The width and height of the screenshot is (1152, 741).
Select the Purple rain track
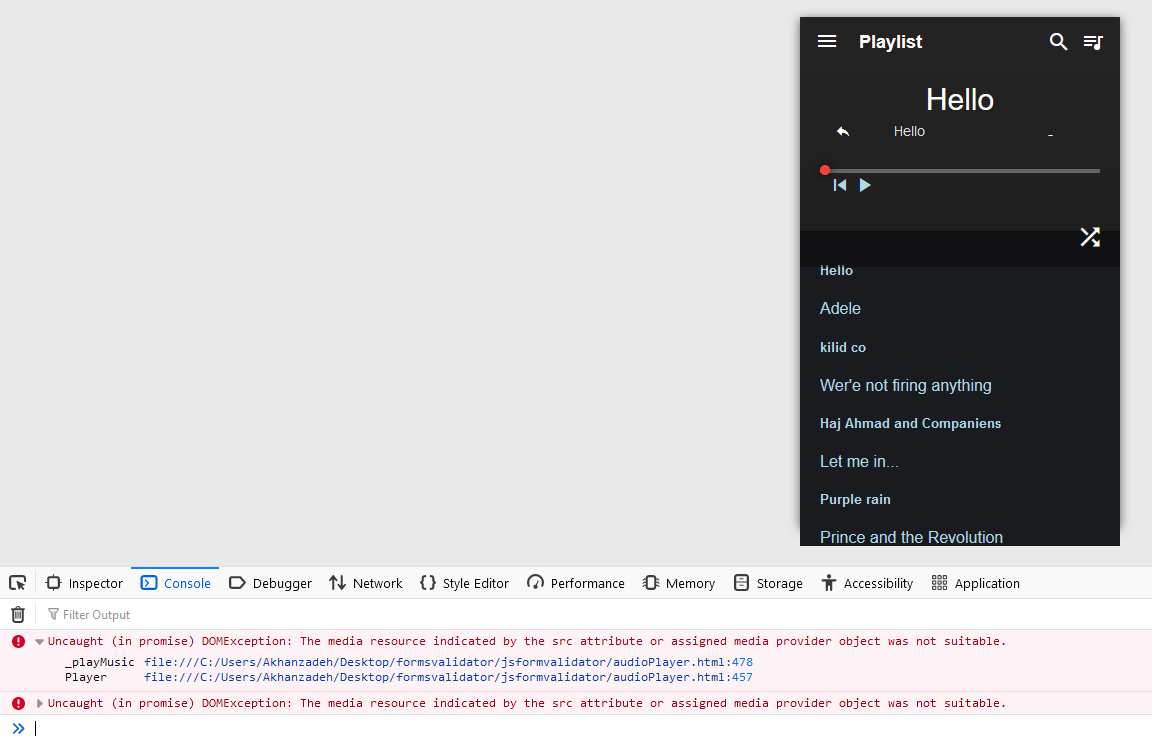pos(855,499)
